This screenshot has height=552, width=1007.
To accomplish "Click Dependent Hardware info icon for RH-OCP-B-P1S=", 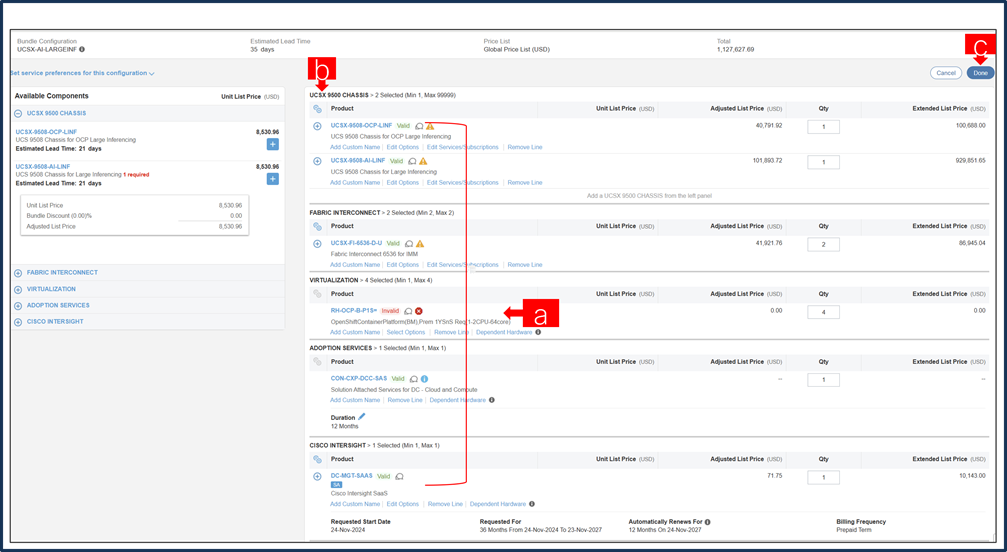I will pyautogui.click(x=538, y=332).
